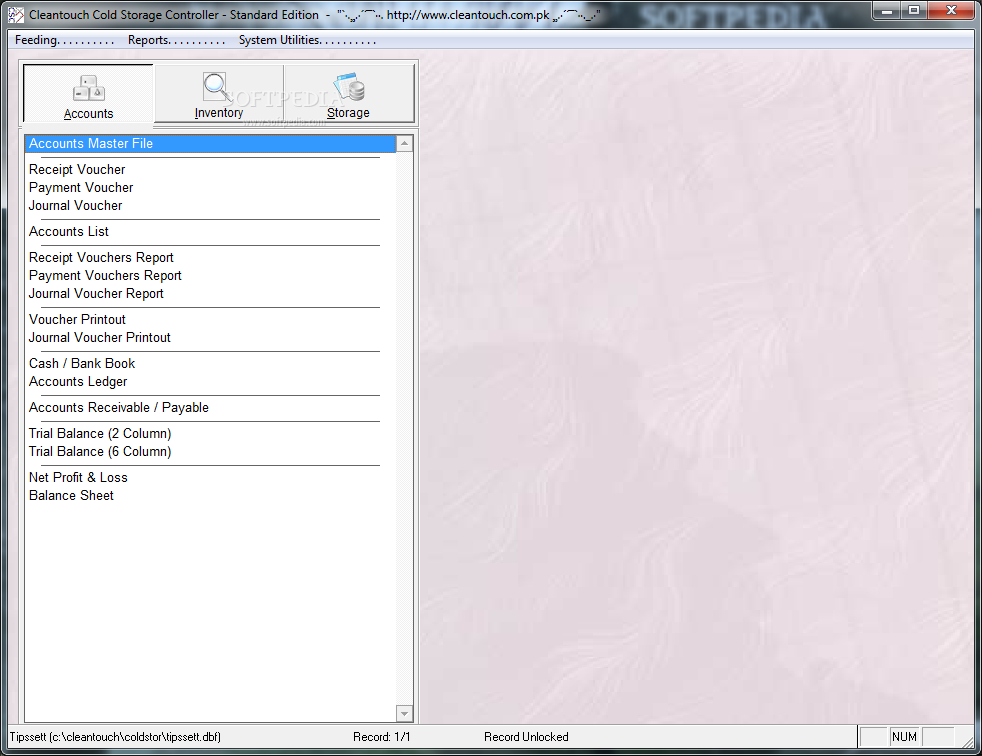Click the Accounts tab icon
Screen dimensions: 982x756
click(x=88, y=88)
